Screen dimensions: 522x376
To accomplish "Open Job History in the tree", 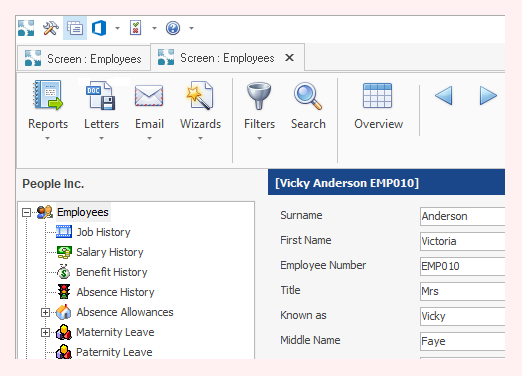I will click(103, 232).
